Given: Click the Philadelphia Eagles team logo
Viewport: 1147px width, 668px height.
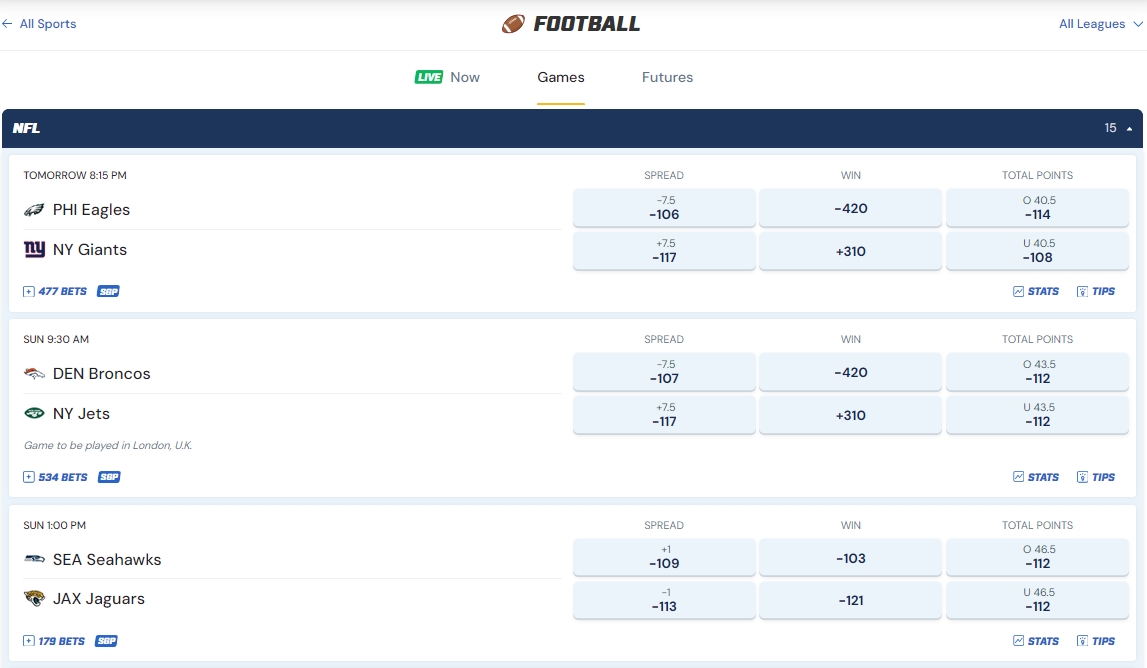Looking at the screenshot, I should 34,210.
